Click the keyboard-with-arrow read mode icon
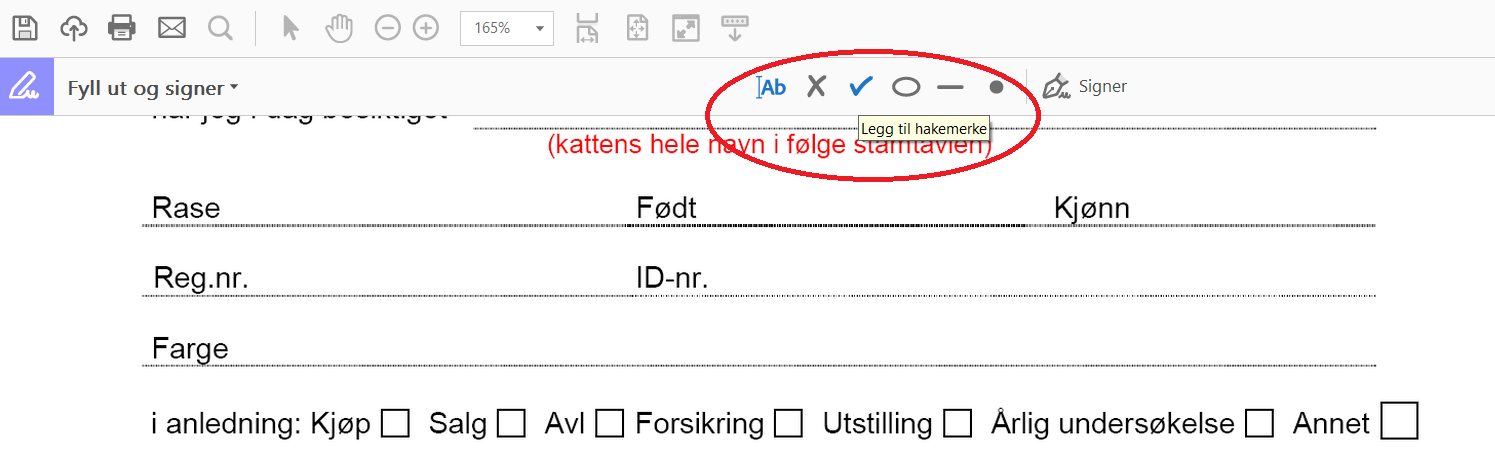This screenshot has height=473, width=1495. 735,28
